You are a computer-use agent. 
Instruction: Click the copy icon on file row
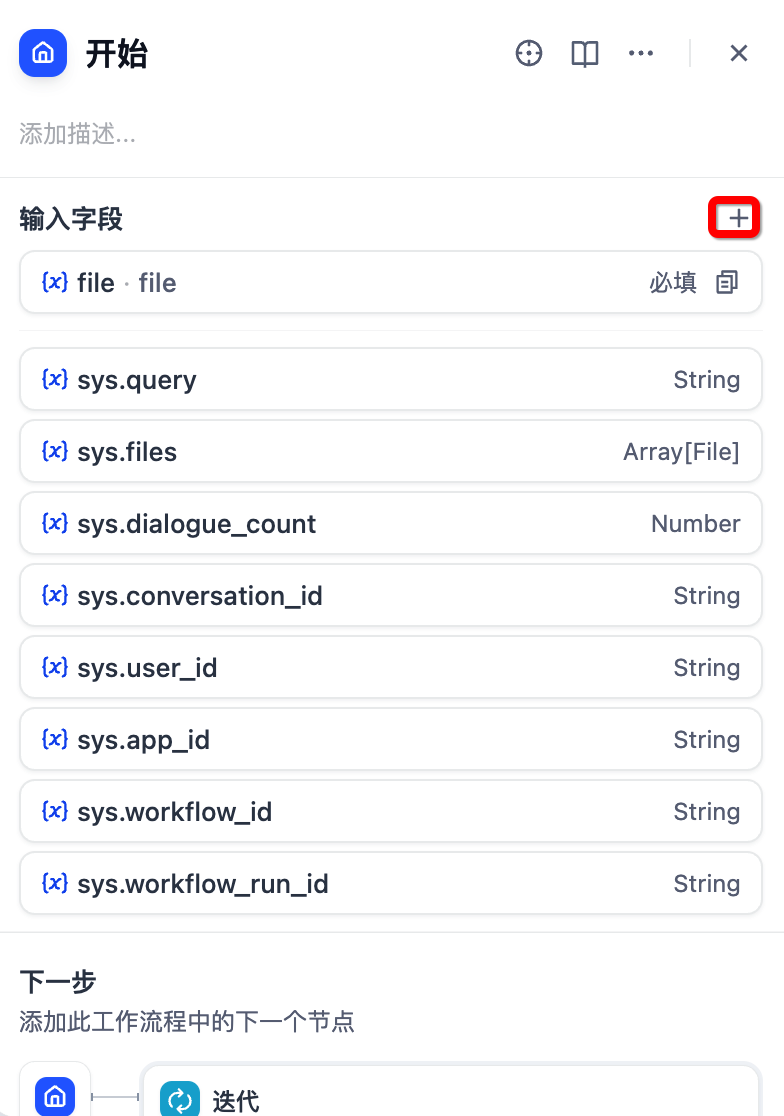[727, 283]
